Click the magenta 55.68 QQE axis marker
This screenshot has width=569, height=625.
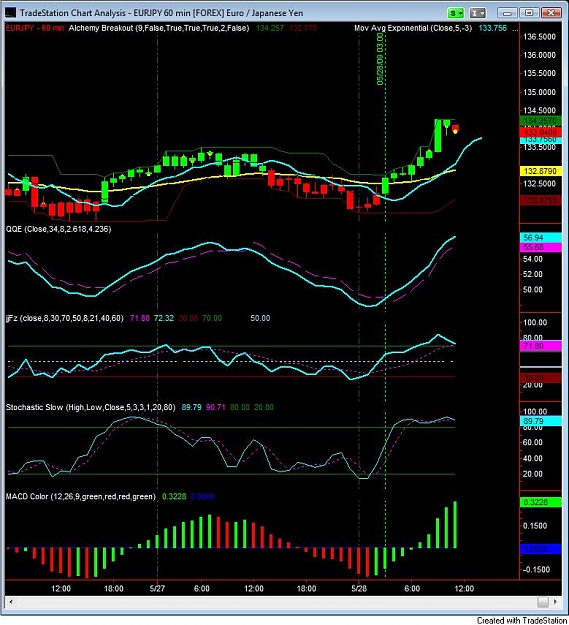point(541,248)
